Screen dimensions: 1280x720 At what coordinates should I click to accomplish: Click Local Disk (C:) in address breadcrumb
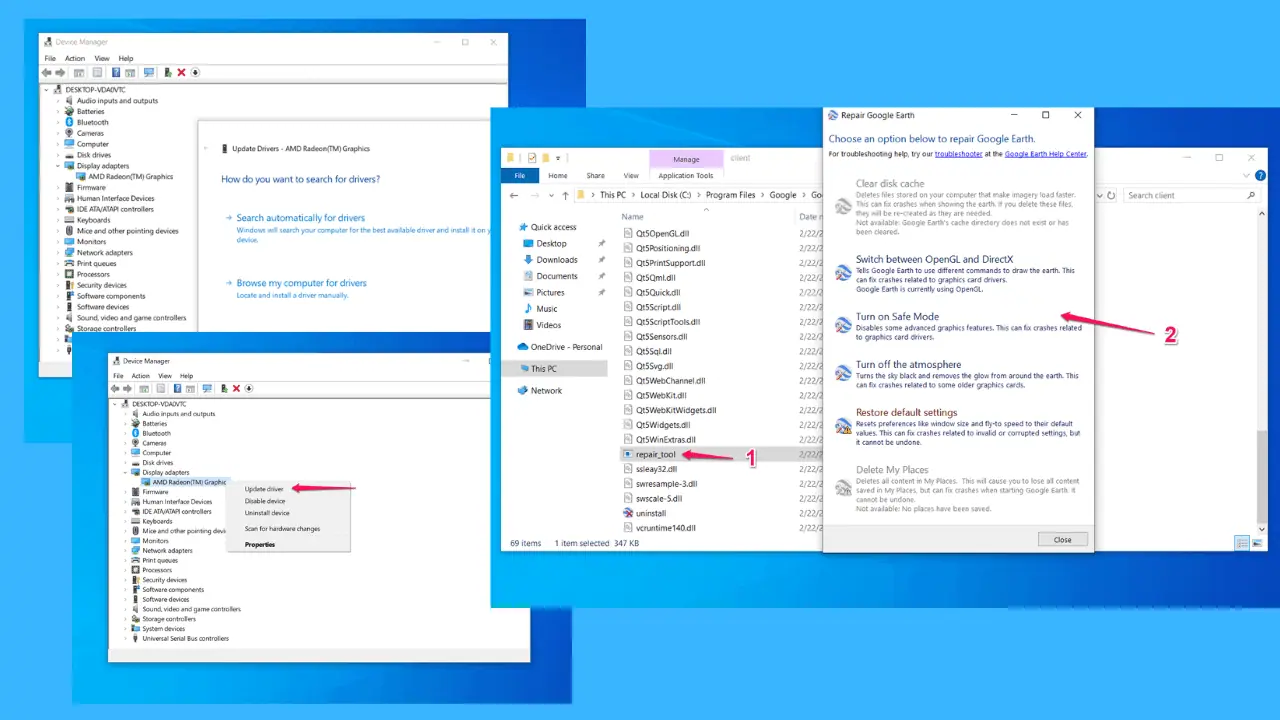666,195
